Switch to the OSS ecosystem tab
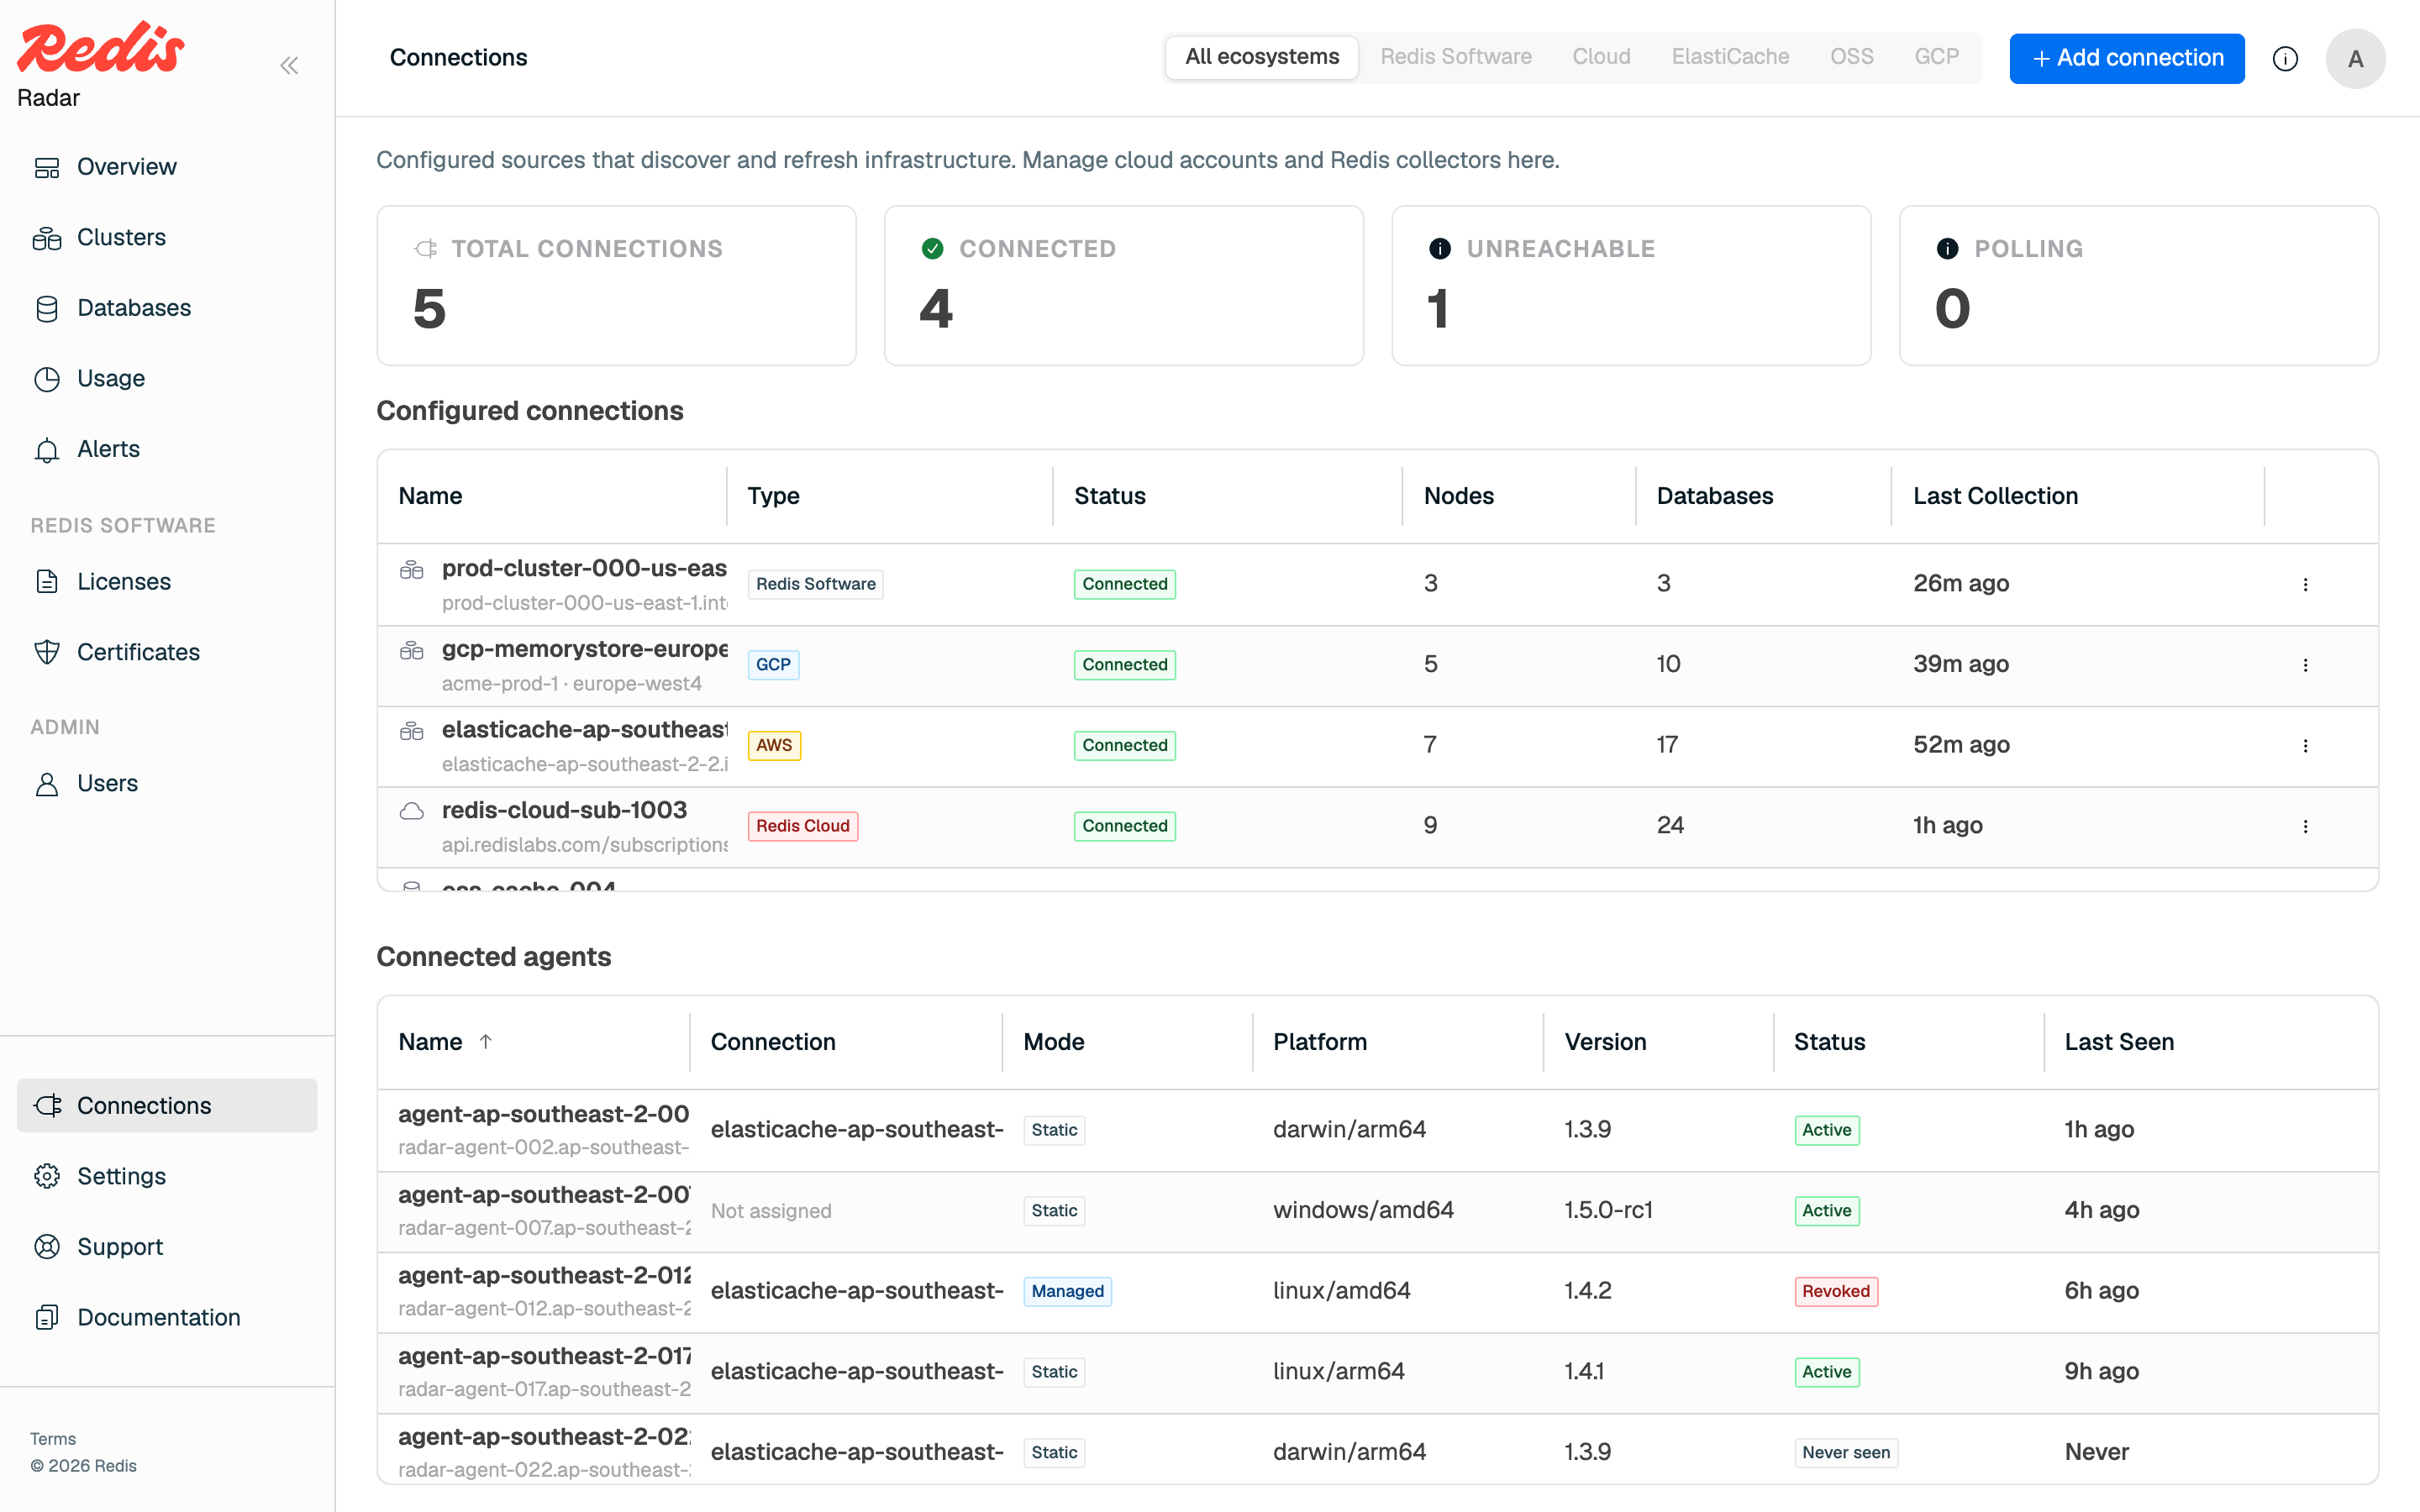 pyautogui.click(x=1851, y=57)
